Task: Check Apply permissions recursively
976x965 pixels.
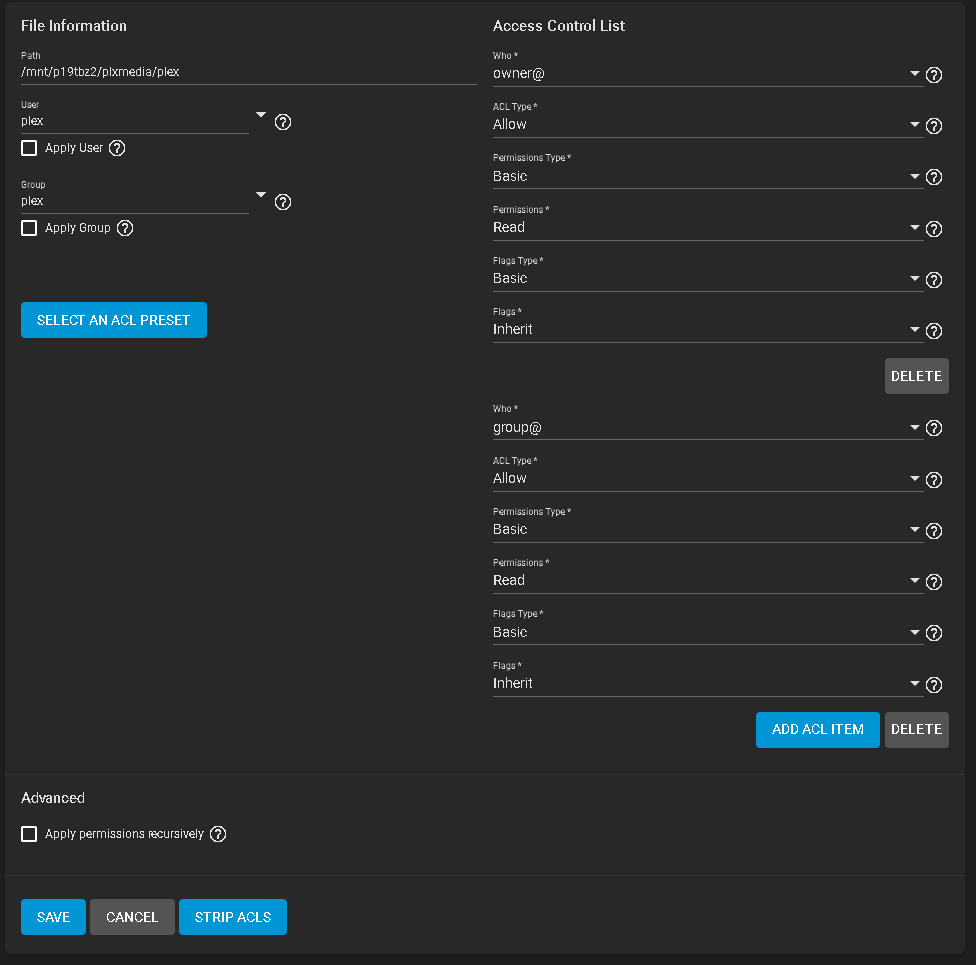Action: pyautogui.click(x=29, y=834)
